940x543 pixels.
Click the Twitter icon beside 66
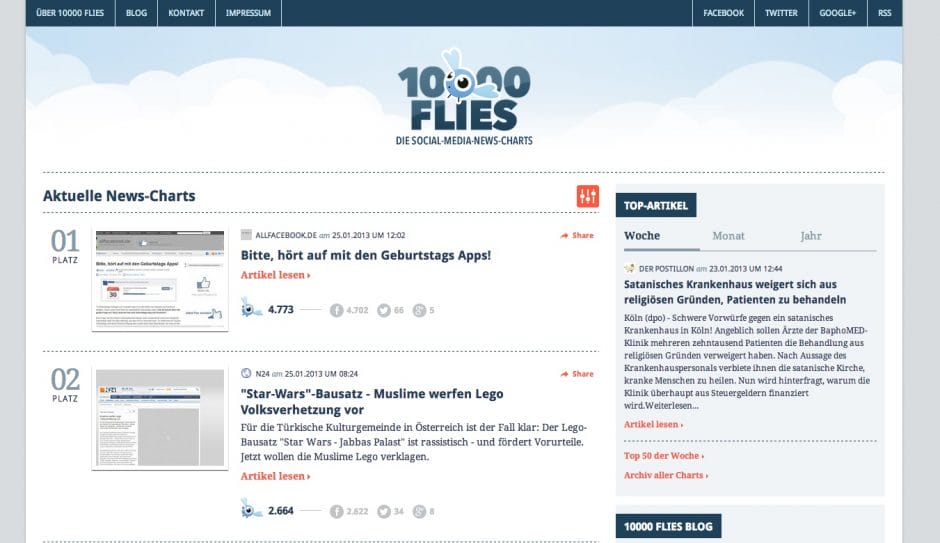click(x=384, y=310)
